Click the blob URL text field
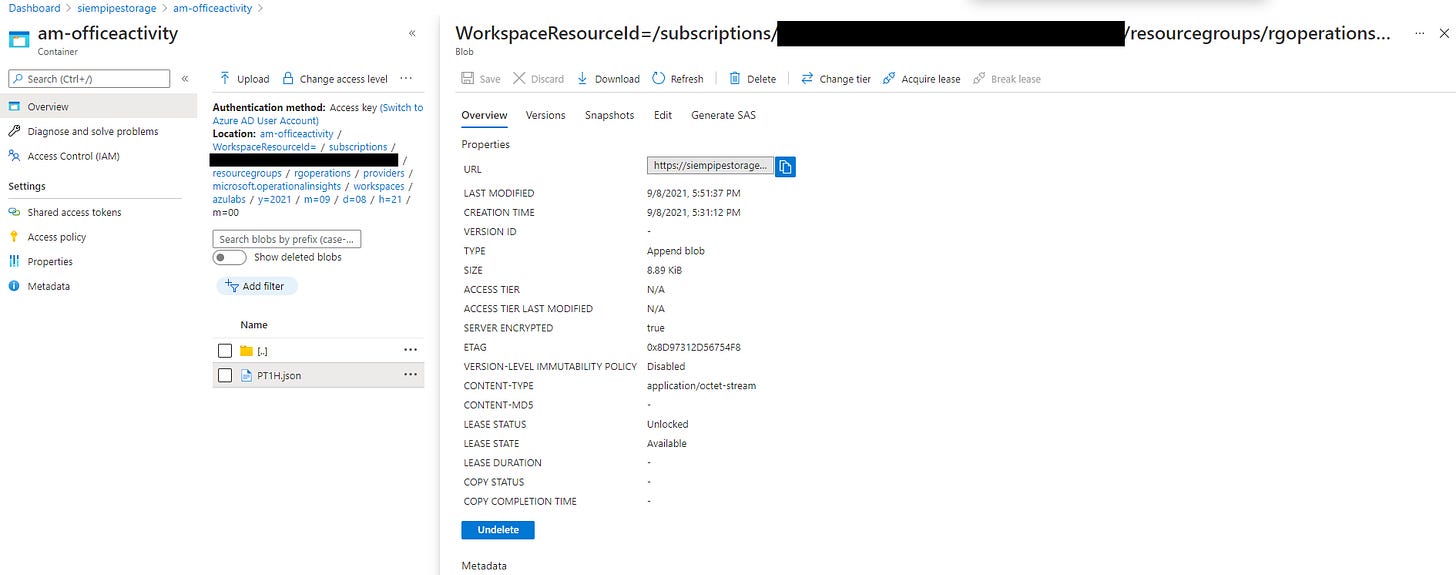The image size is (1456, 575). point(710,166)
